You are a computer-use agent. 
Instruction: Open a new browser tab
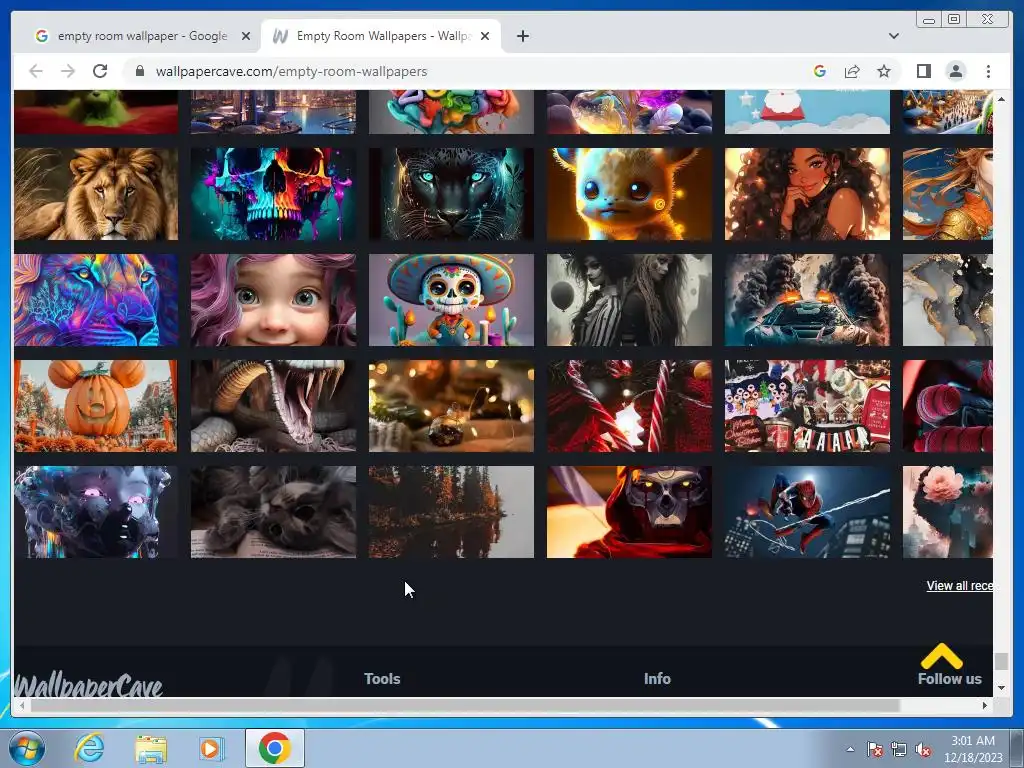coord(522,36)
